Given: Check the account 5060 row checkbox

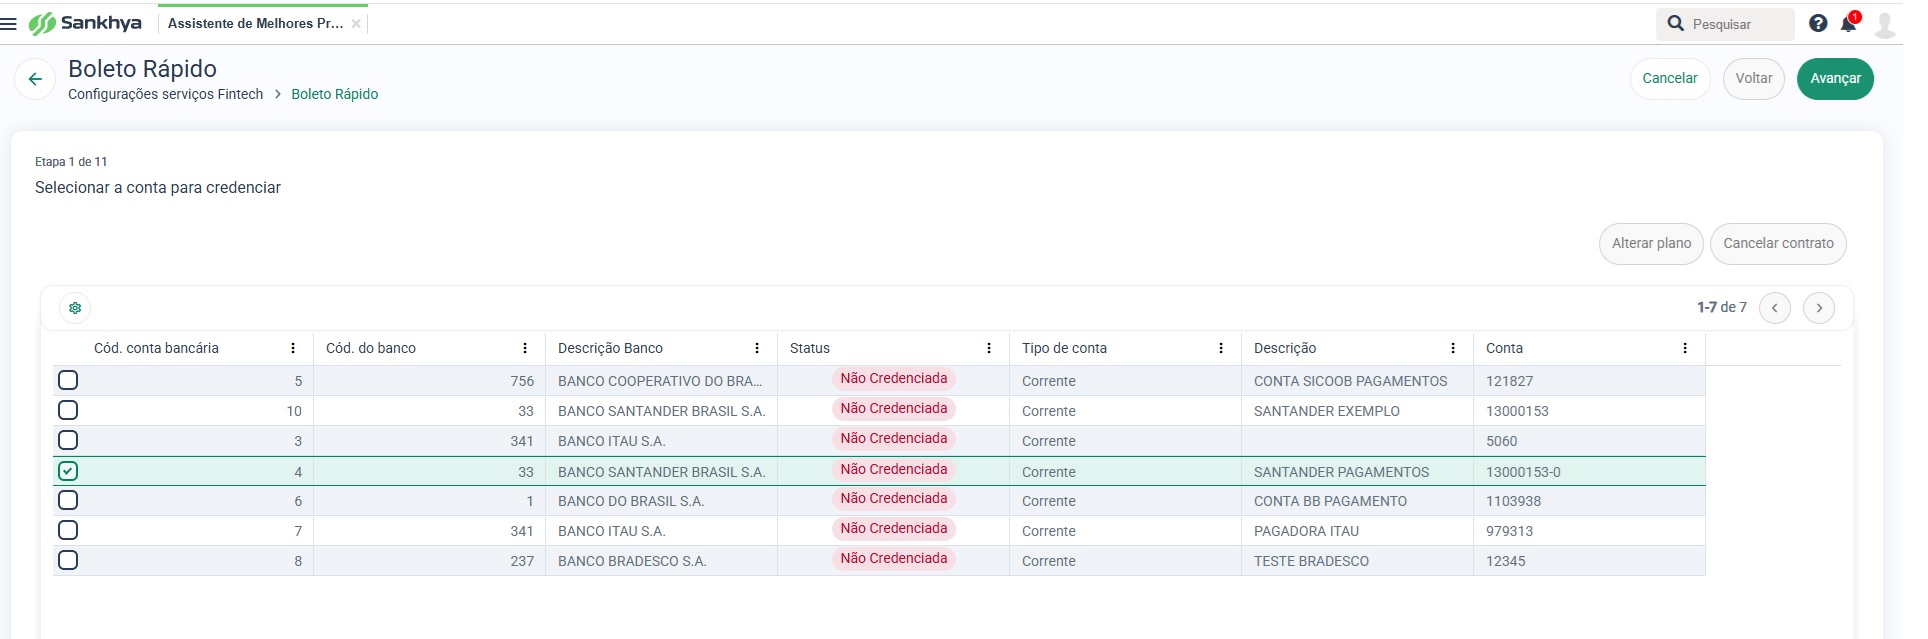Looking at the screenshot, I should coord(68,440).
